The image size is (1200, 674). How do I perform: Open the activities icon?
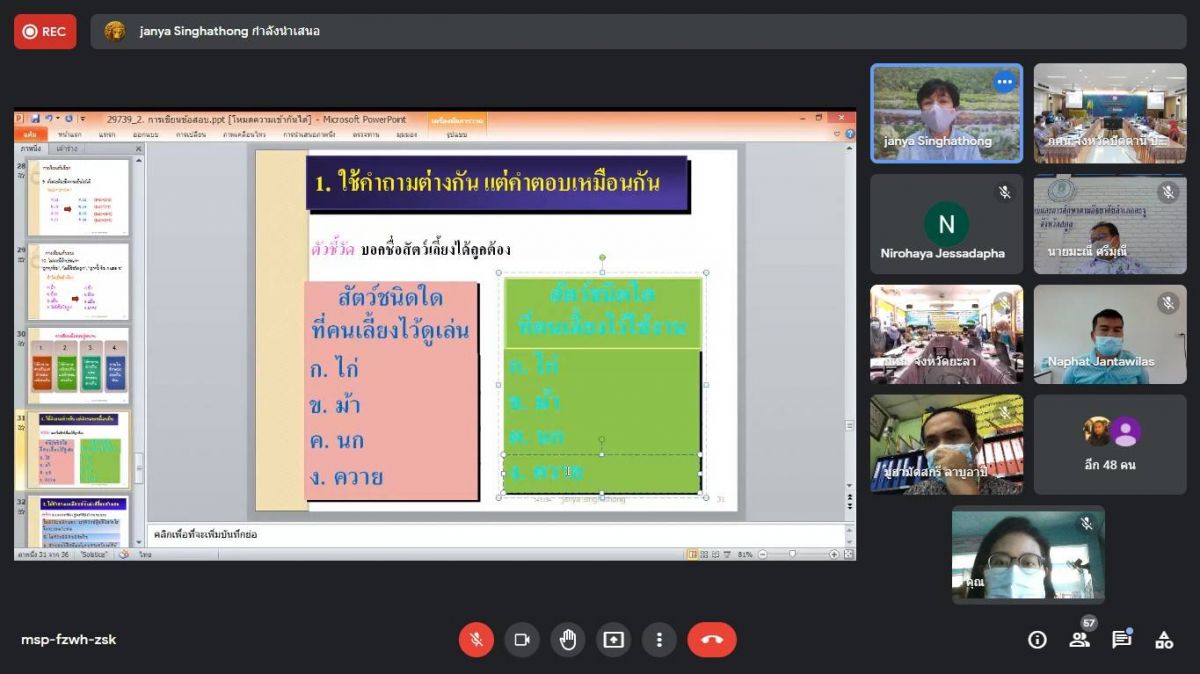coord(1164,640)
